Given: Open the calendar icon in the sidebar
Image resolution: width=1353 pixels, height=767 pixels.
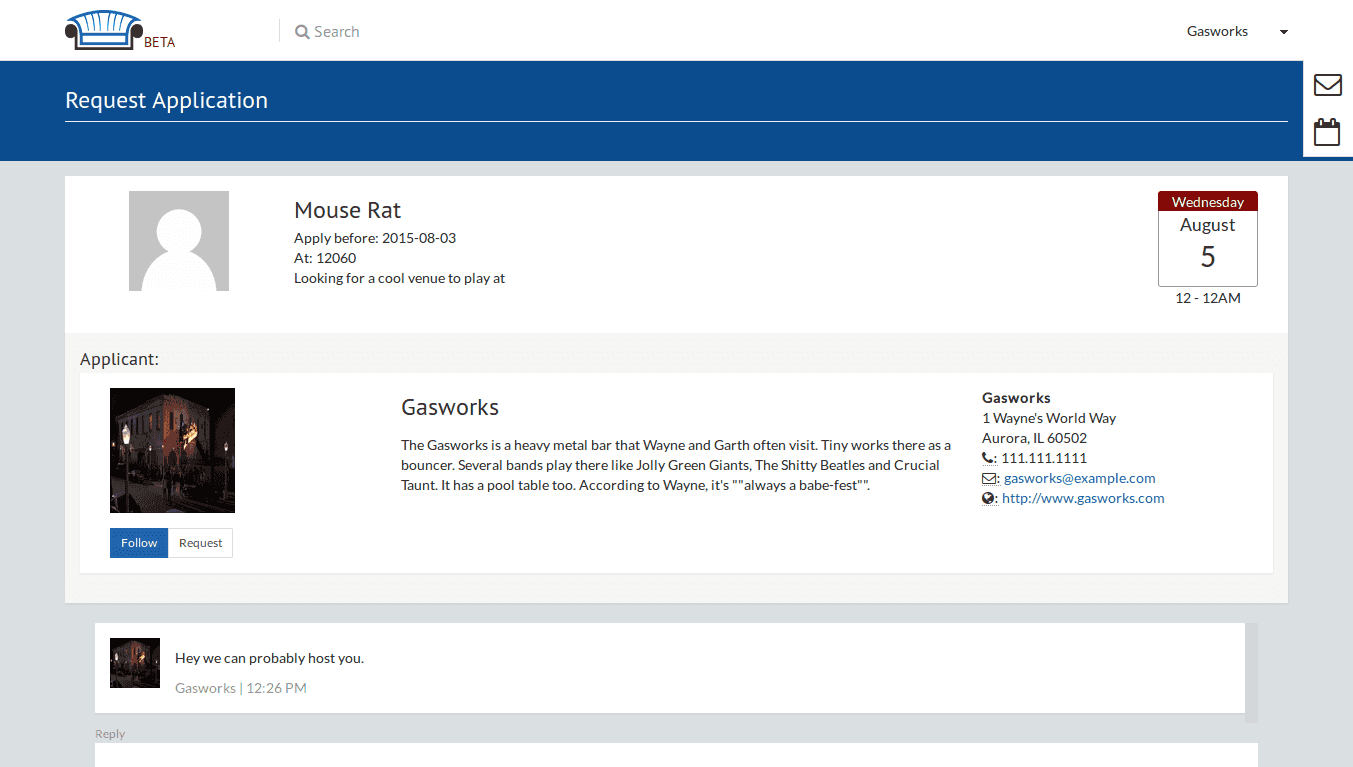Looking at the screenshot, I should (x=1327, y=132).
